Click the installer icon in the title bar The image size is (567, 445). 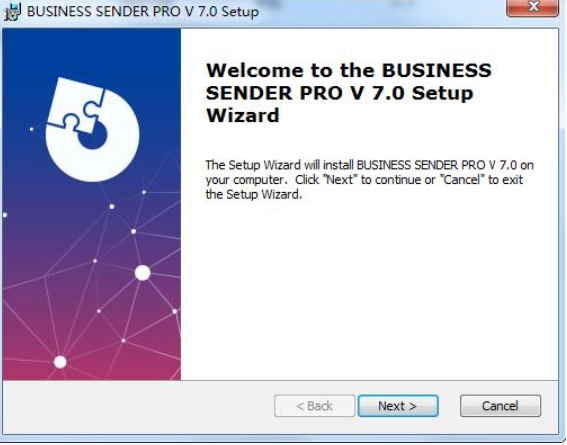click(x=12, y=12)
